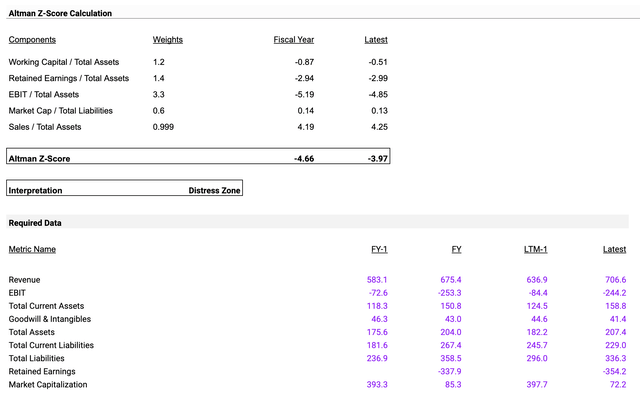Viewport: 640px width, 398px height.
Task: Select latest value 0.13
Action: pyautogui.click(x=379, y=111)
